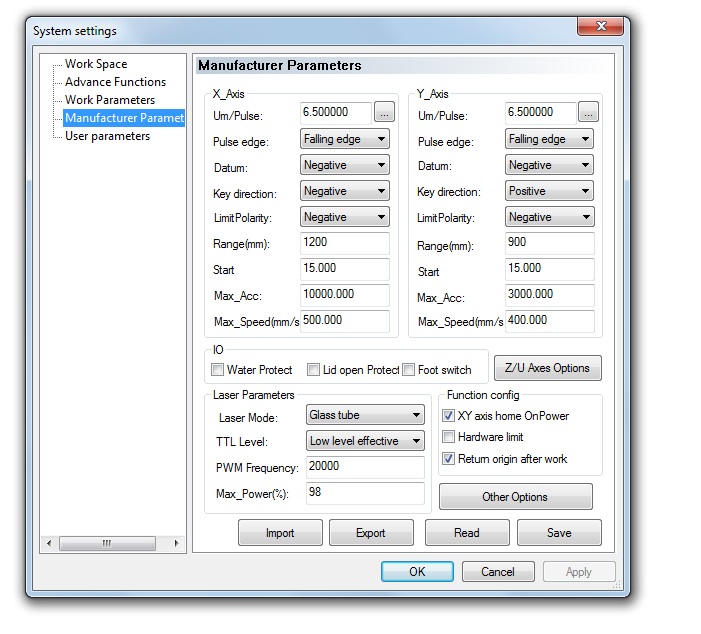Uncheck XY axis home OnPower
Viewport: 701px width, 634px height.
[449, 415]
